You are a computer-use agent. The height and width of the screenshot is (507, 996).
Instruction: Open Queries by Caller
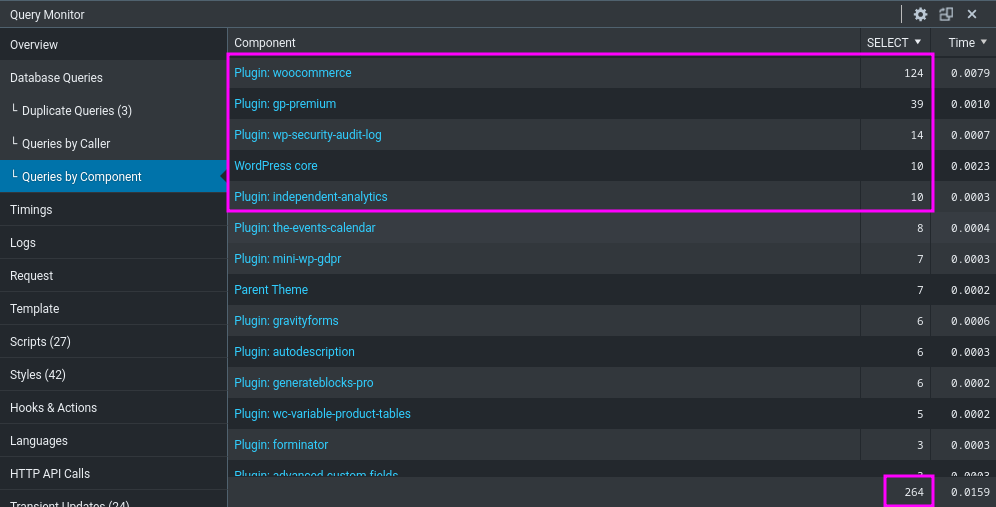[x=113, y=144]
